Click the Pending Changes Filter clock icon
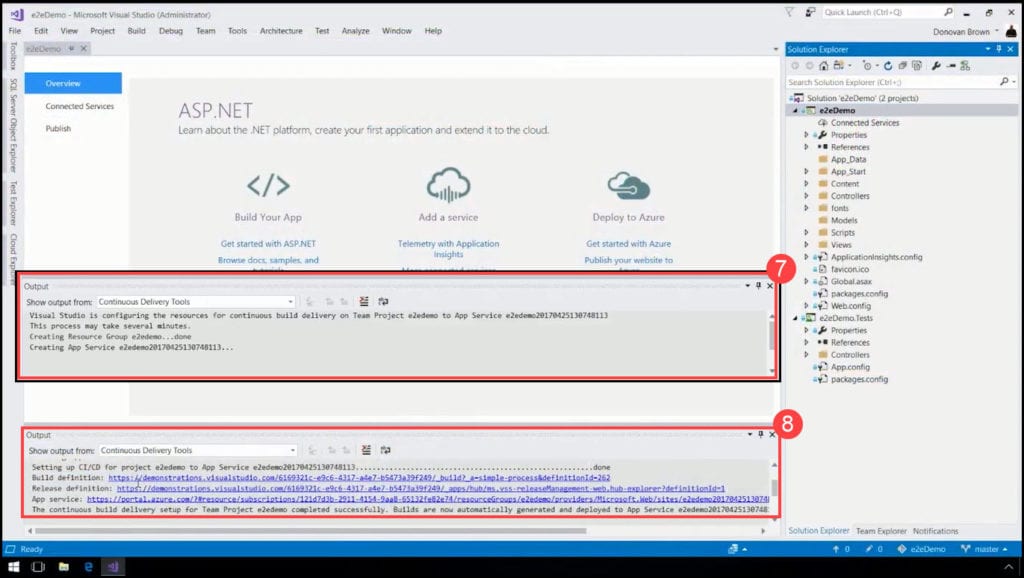Image resolution: width=1024 pixels, height=578 pixels. click(868, 66)
